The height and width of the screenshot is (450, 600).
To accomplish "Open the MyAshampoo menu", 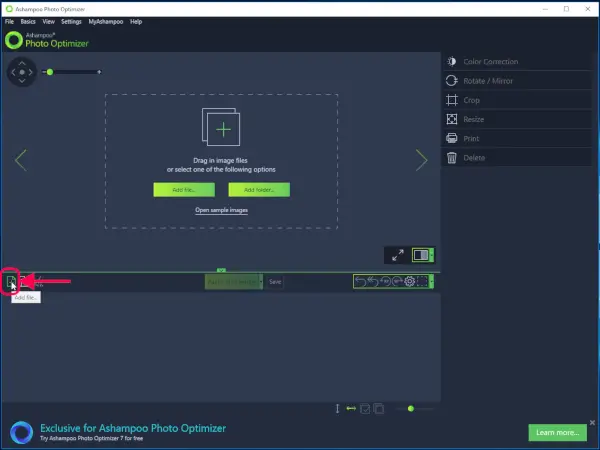I will (104, 21).
